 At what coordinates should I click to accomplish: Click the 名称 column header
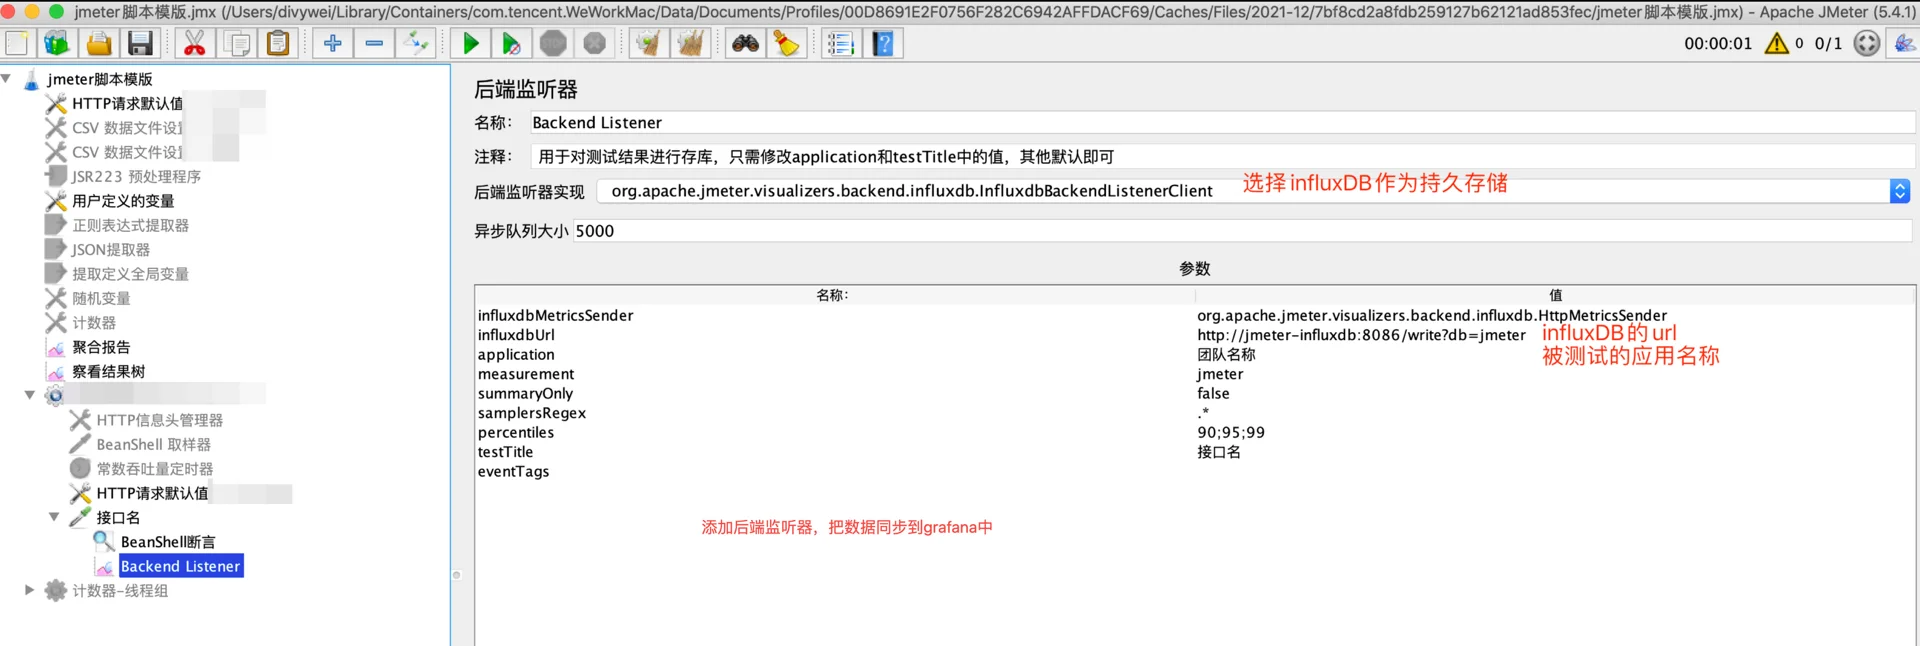click(x=835, y=295)
